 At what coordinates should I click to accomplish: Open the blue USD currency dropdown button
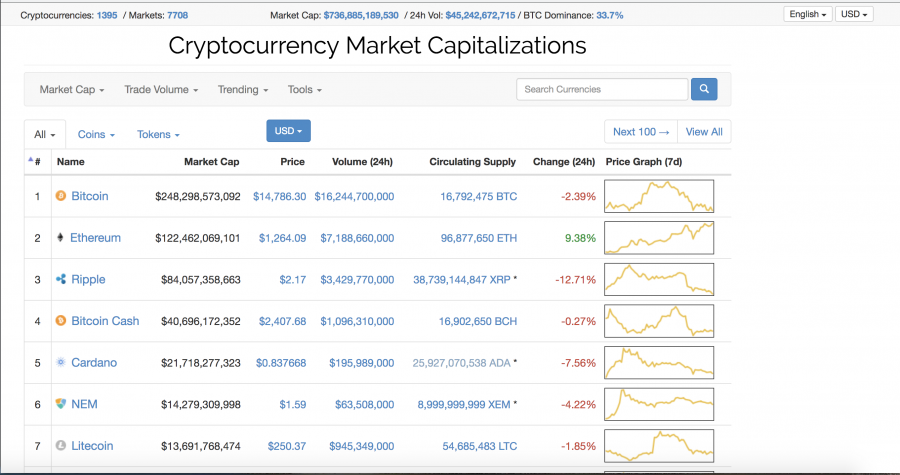[x=288, y=131]
